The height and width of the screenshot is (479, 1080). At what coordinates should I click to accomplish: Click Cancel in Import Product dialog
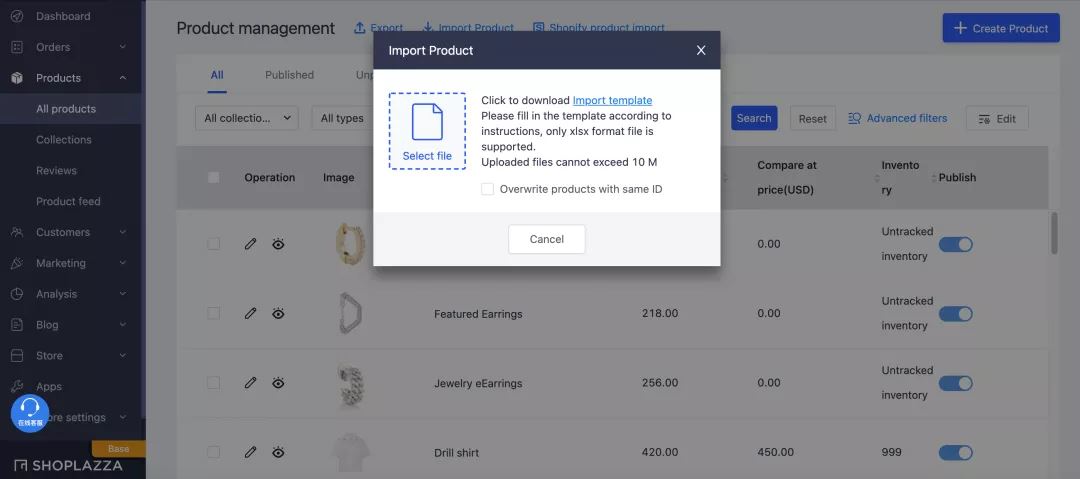[x=547, y=239]
